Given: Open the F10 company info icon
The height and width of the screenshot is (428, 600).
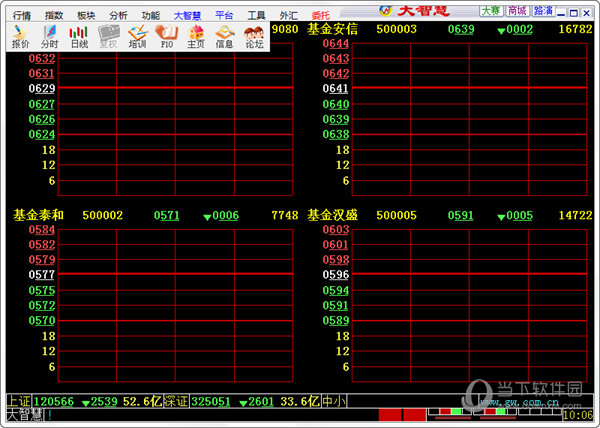Looking at the screenshot, I should [167, 37].
